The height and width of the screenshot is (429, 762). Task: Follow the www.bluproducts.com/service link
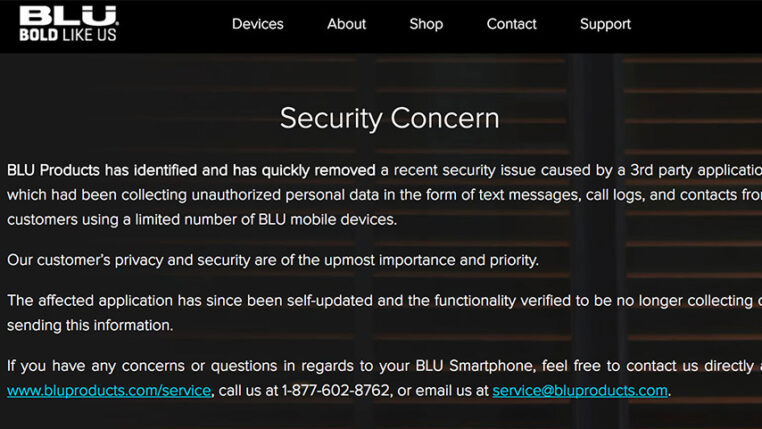point(109,391)
